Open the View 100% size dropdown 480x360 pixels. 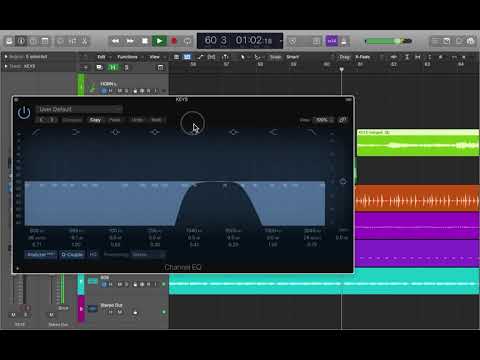click(324, 120)
